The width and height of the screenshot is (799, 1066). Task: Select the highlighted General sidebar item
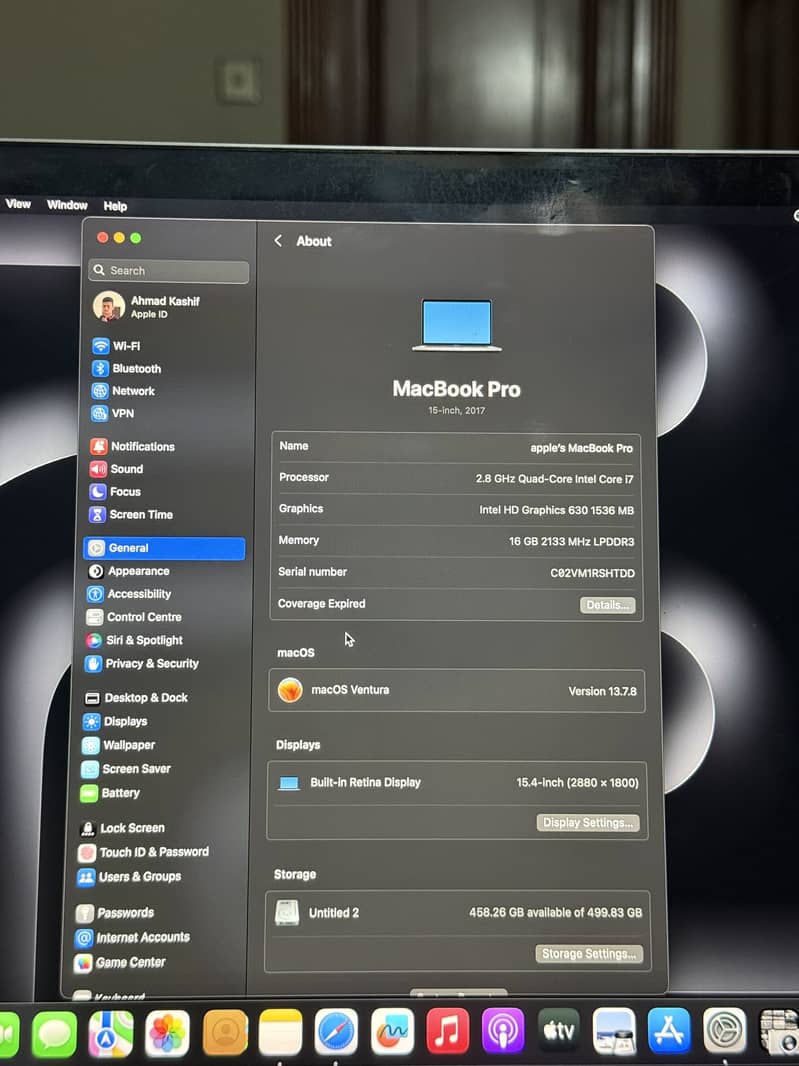tap(164, 548)
